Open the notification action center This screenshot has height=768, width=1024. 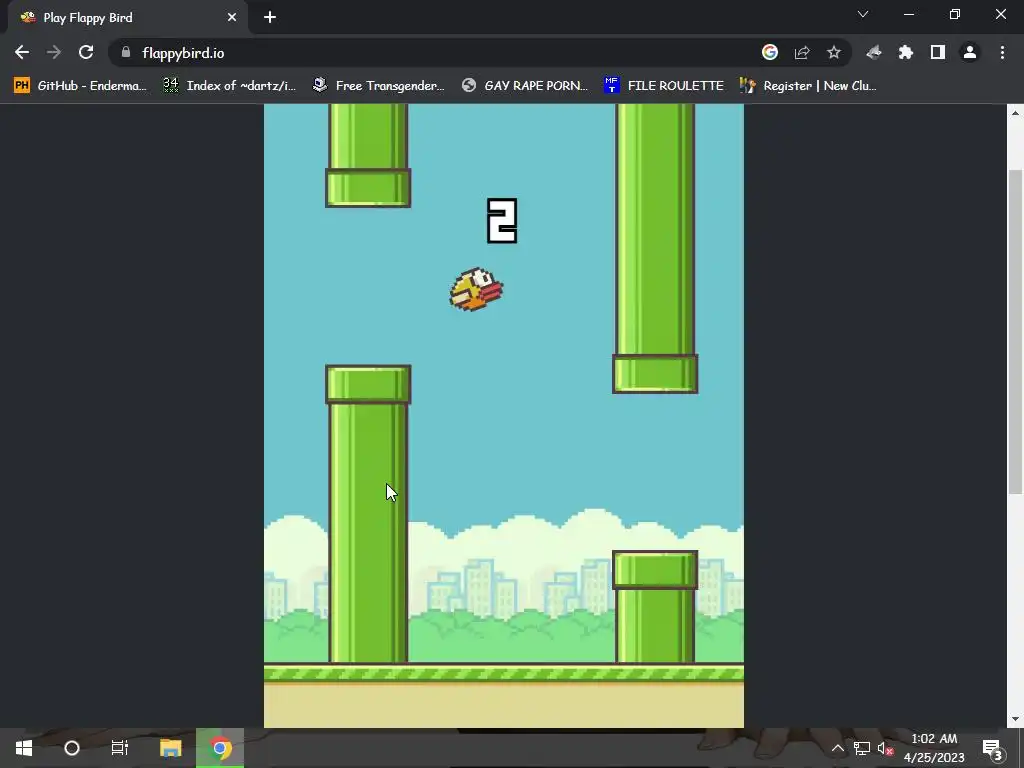pos(991,748)
